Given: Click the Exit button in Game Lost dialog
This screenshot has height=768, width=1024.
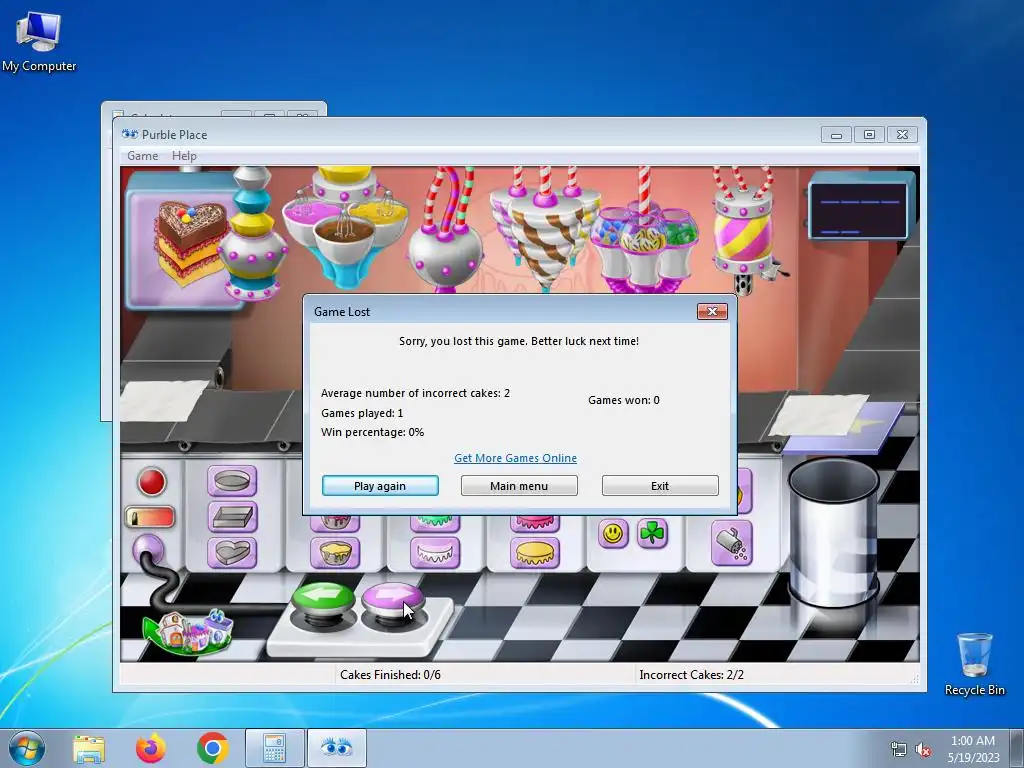Looking at the screenshot, I should tap(660, 486).
